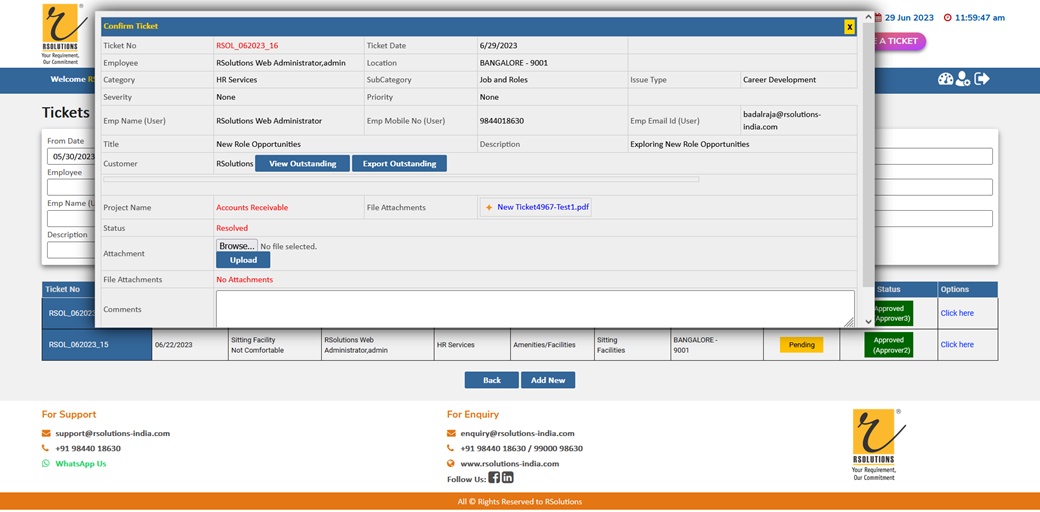This screenshot has width=1040, height=512.
Task: Click the Add New button
Action: [x=548, y=380]
